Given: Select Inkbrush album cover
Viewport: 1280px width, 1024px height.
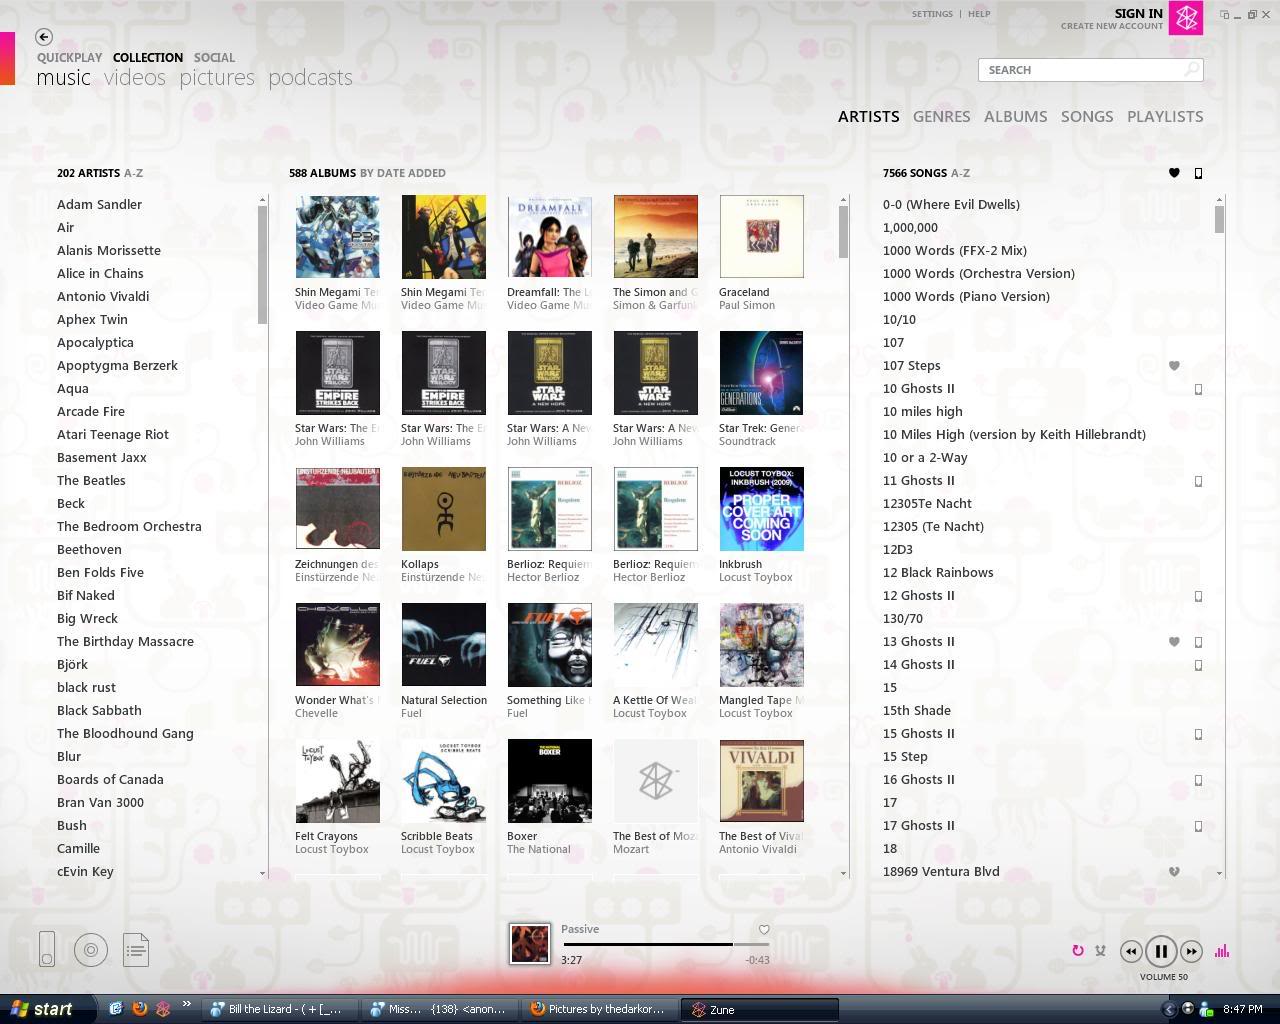Looking at the screenshot, I should [x=761, y=508].
